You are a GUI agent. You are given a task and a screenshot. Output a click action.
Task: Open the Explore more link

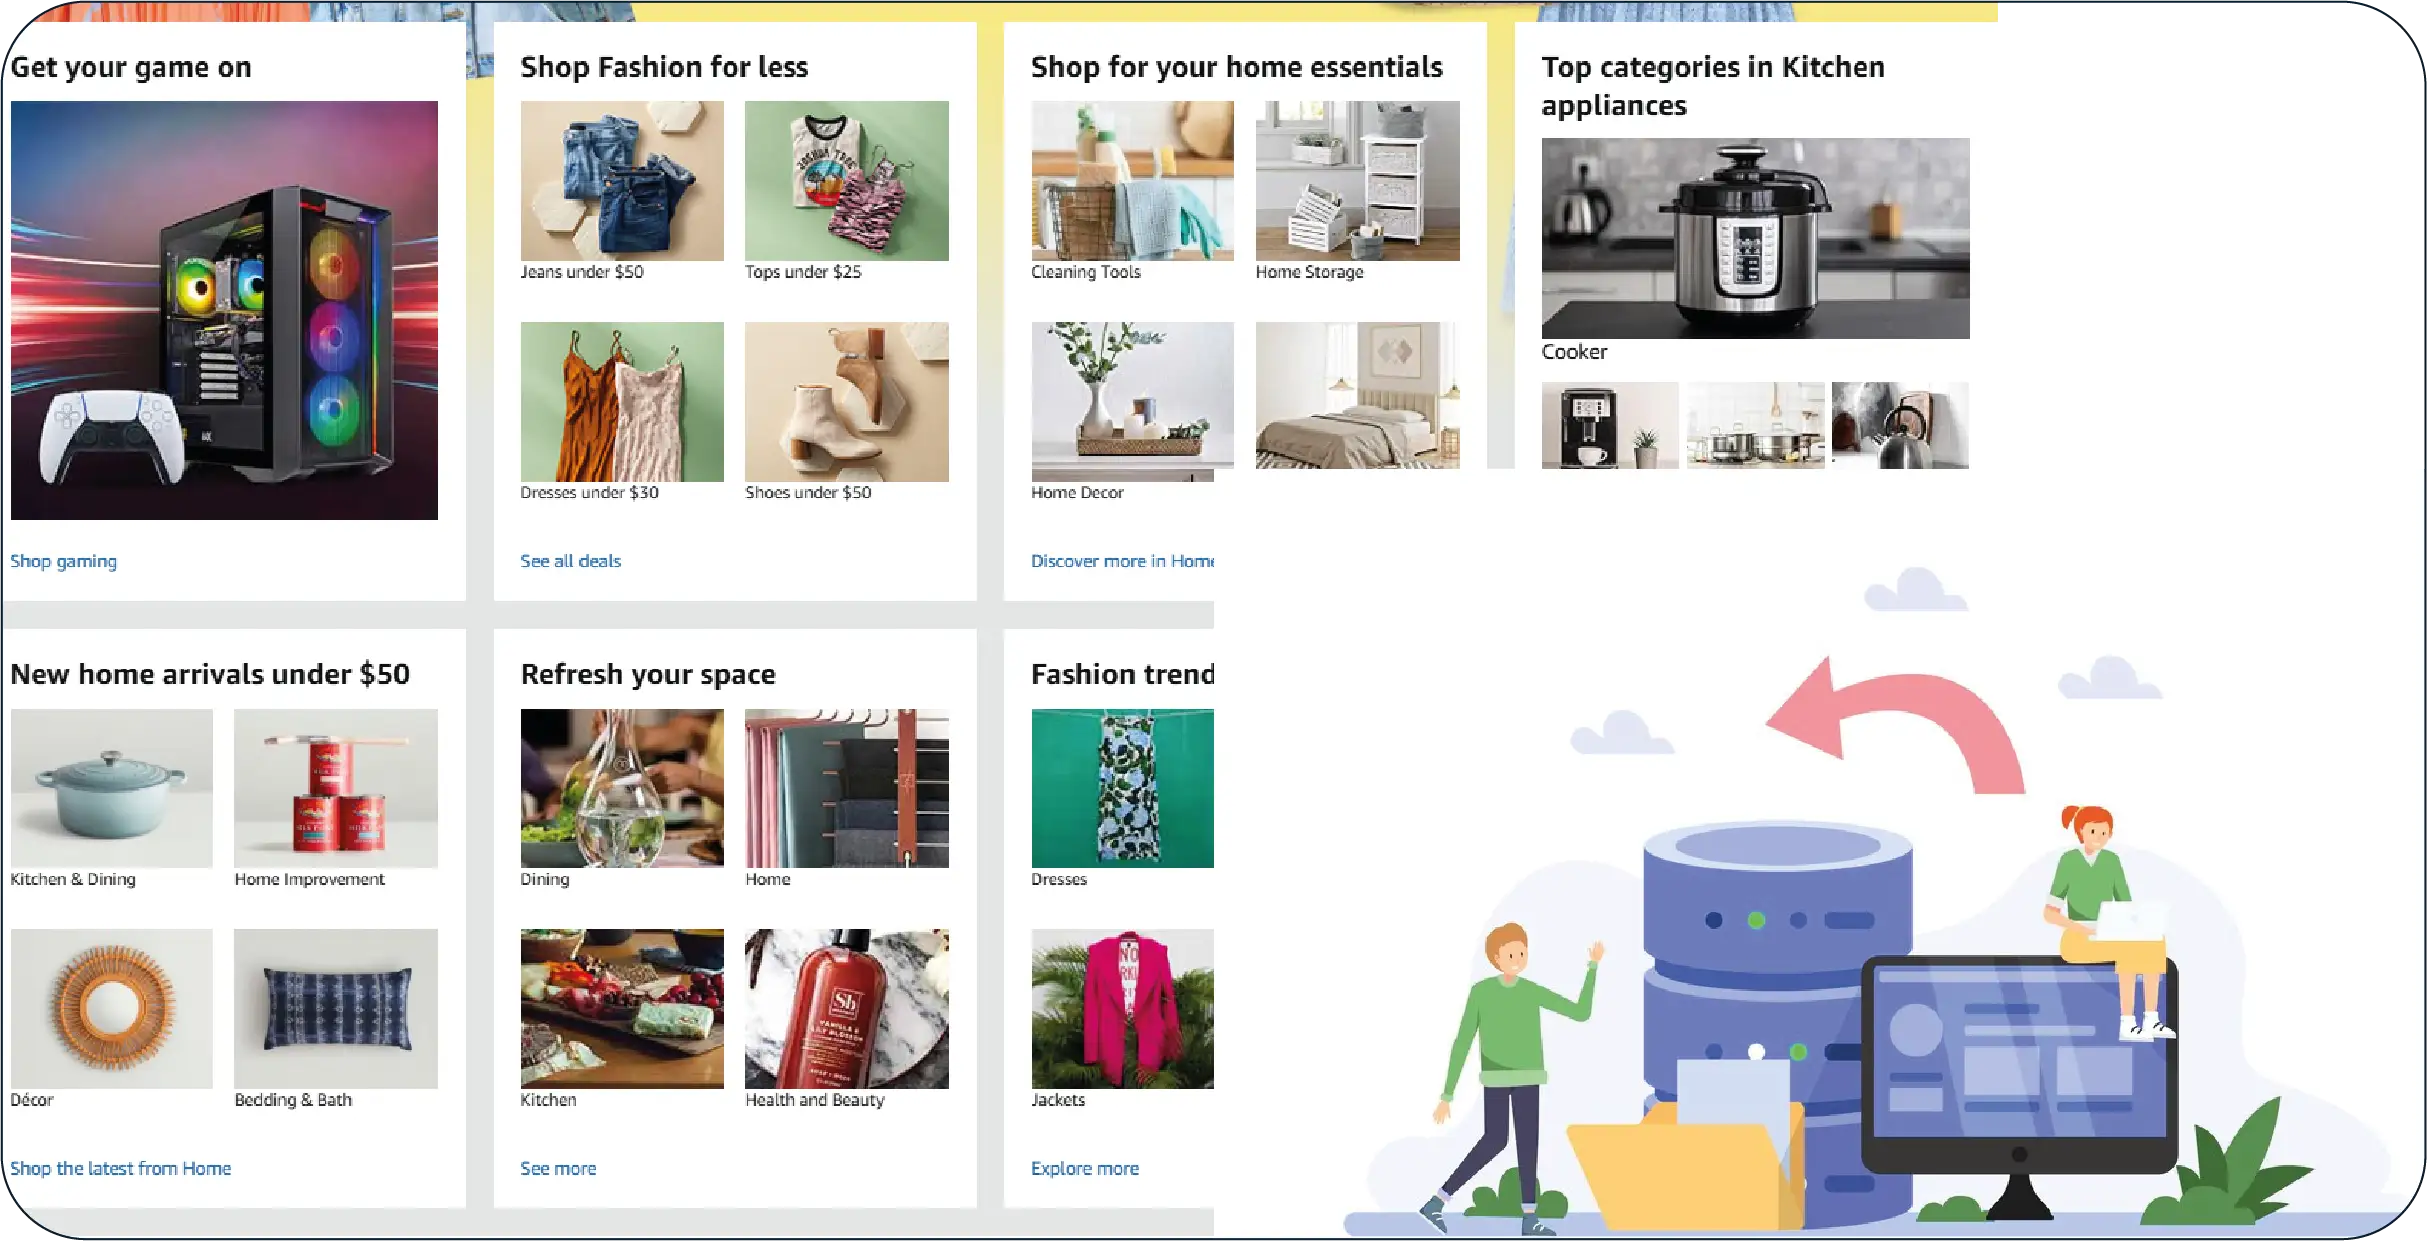(1085, 1168)
